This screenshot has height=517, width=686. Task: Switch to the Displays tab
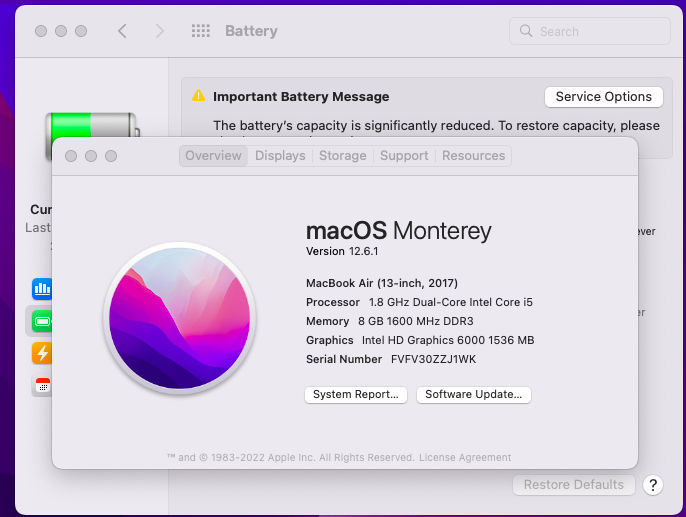280,156
